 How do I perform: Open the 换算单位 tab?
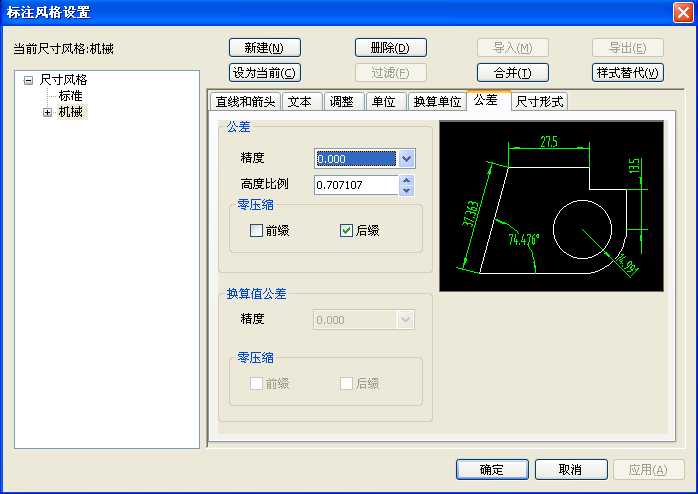pyautogui.click(x=437, y=102)
